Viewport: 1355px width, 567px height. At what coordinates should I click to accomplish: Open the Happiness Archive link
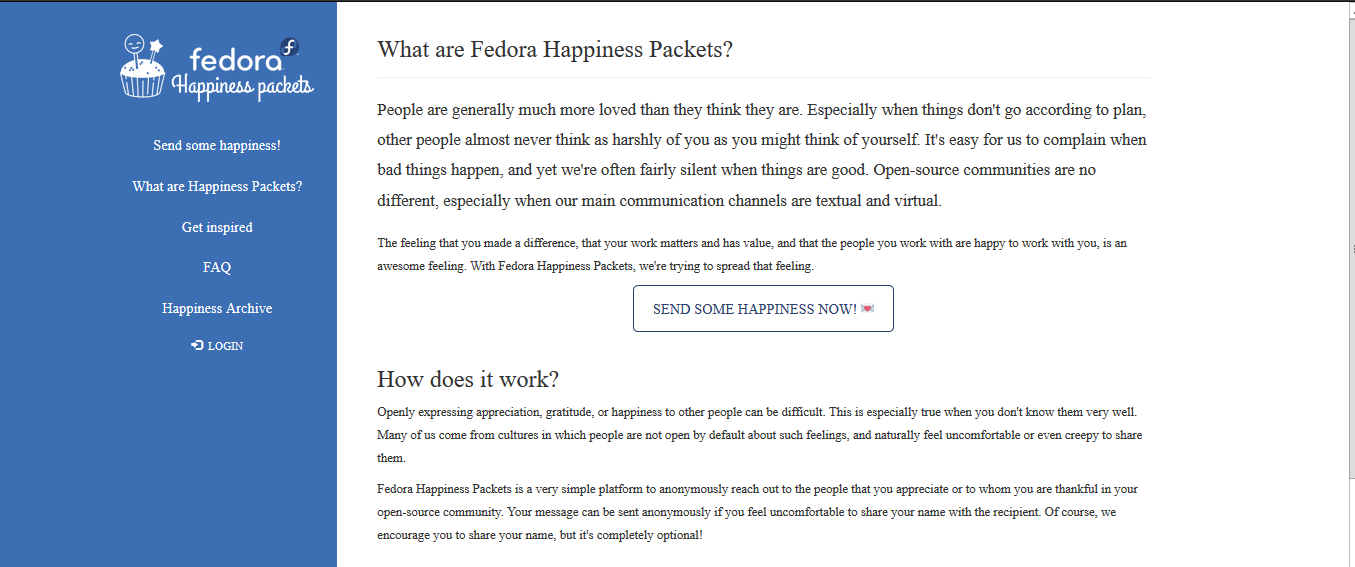tap(217, 309)
